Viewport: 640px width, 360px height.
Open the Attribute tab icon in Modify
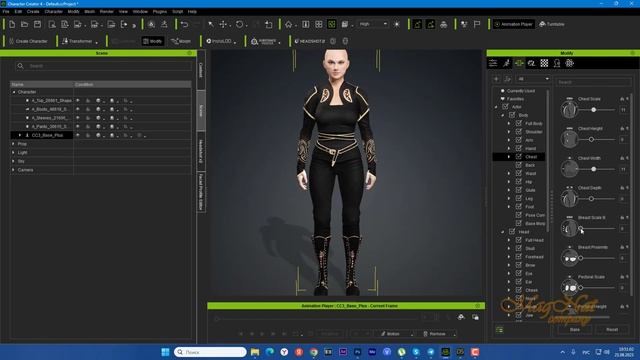(493, 63)
